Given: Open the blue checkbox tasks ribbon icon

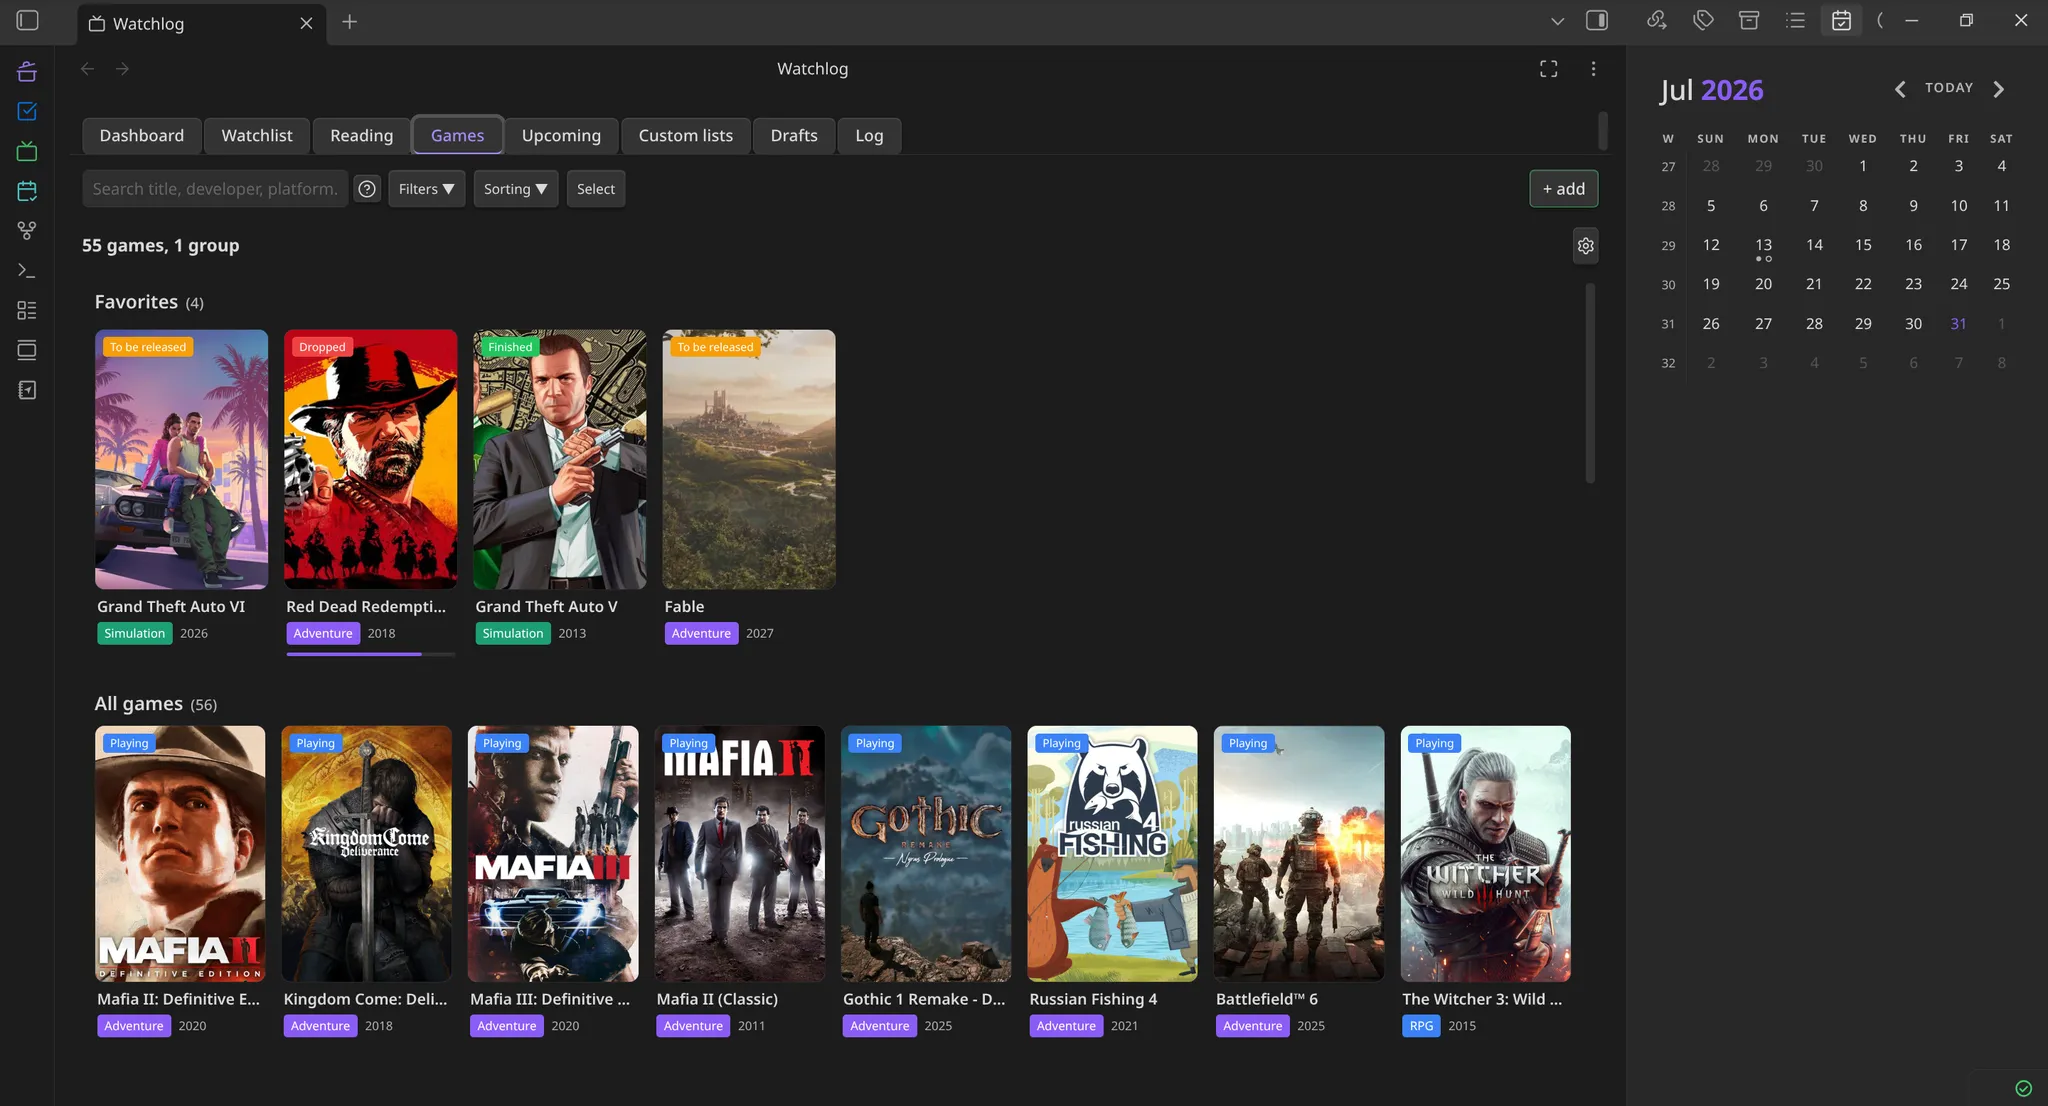Looking at the screenshot, I should pyautogui.click(x=27, y=111).
